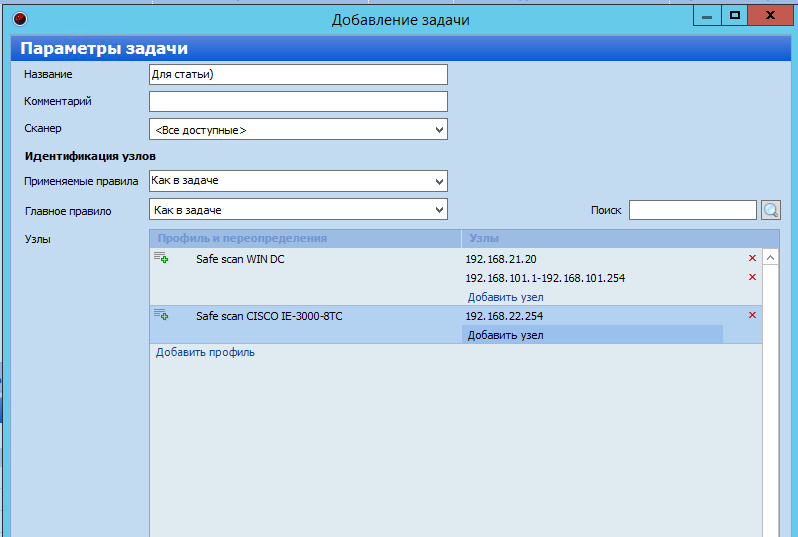Click the scroll up arrow of node list
This screenshot has height=537, width=798.
tap(771, 258)
